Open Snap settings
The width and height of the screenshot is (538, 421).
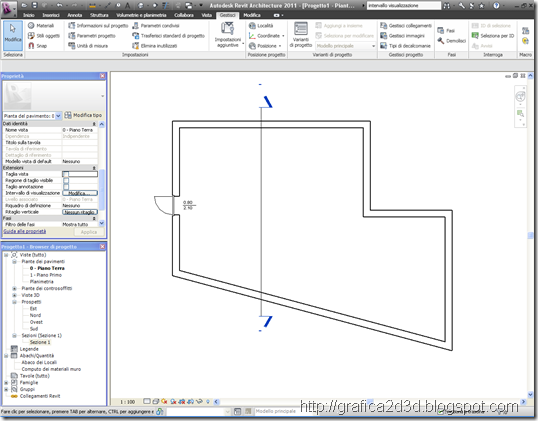point(37,46)
